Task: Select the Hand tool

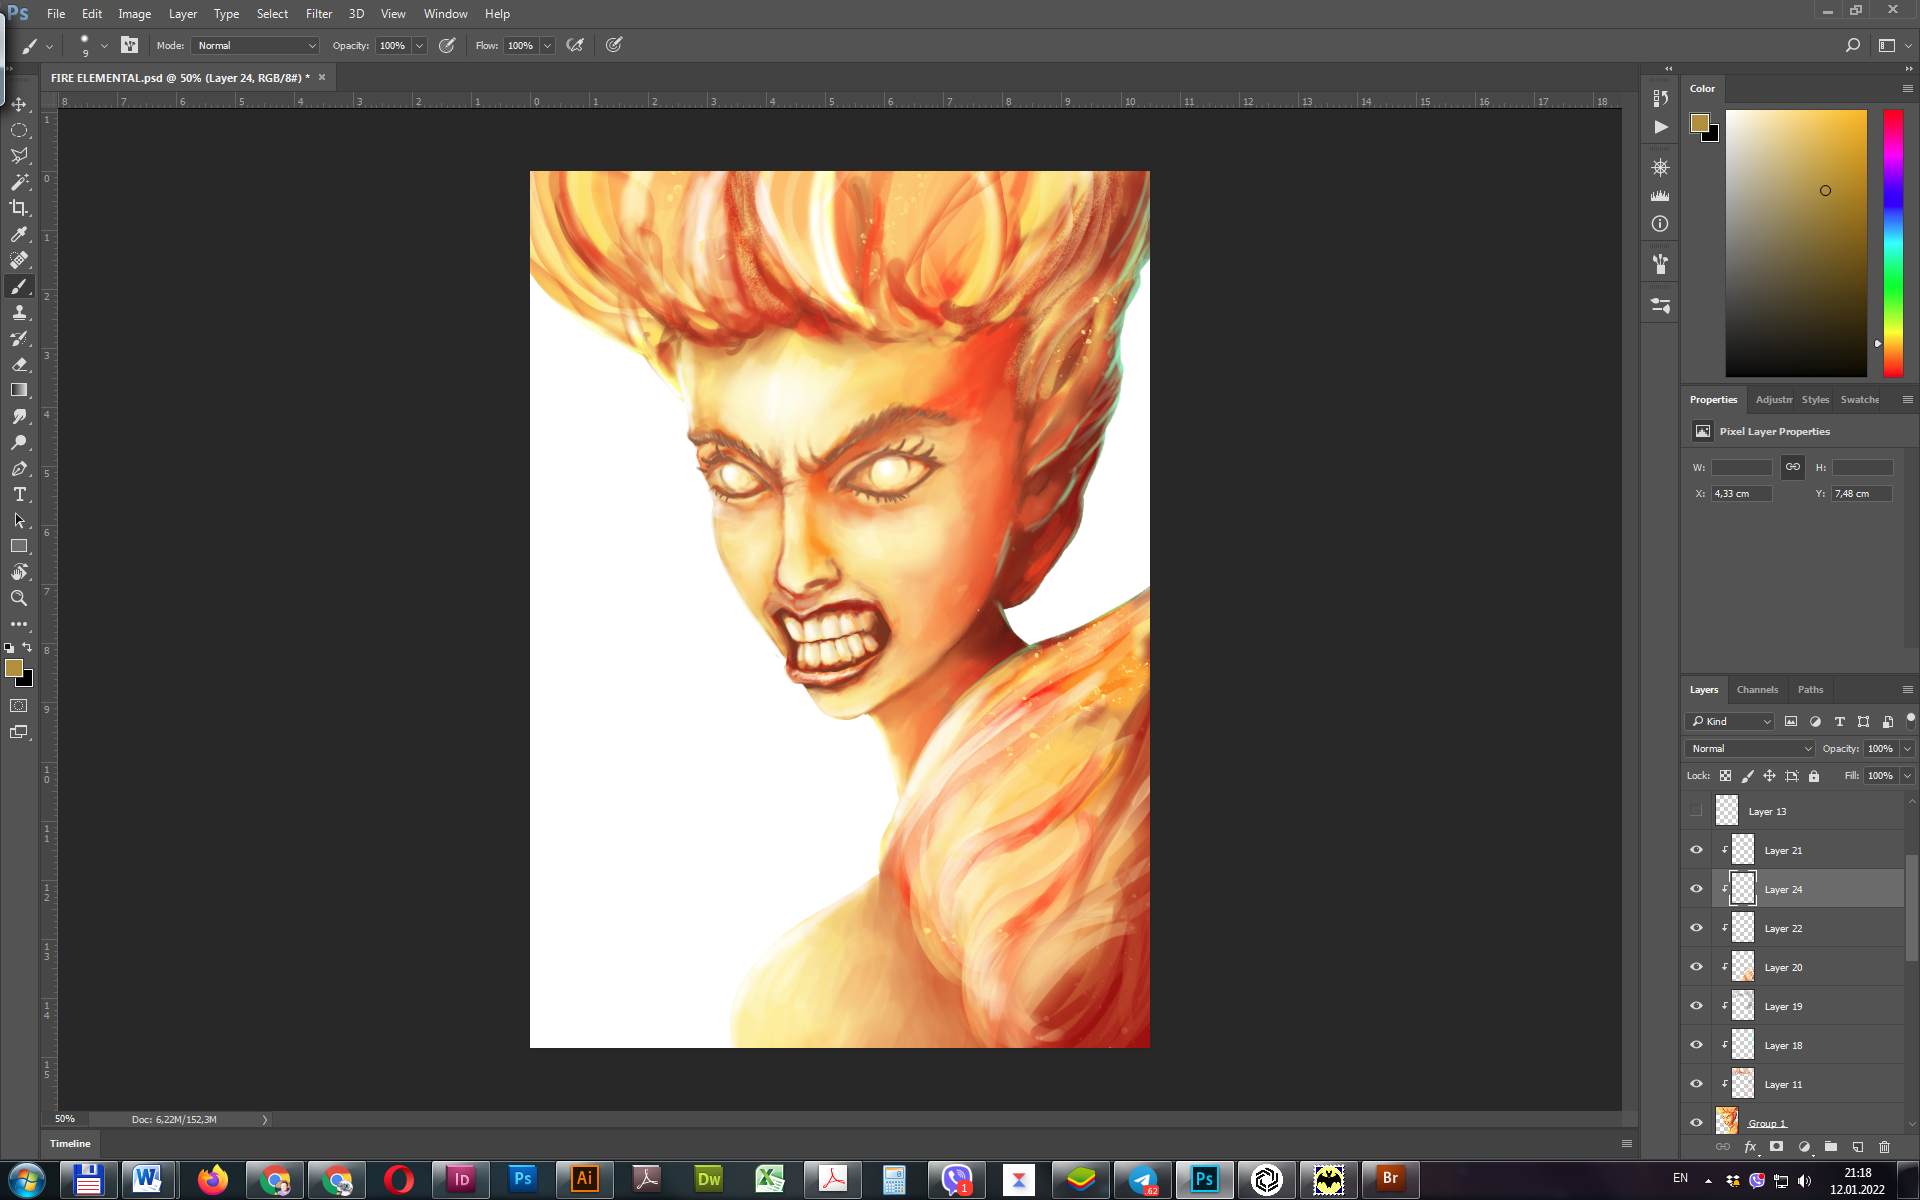Action: (x=19, y=572)
